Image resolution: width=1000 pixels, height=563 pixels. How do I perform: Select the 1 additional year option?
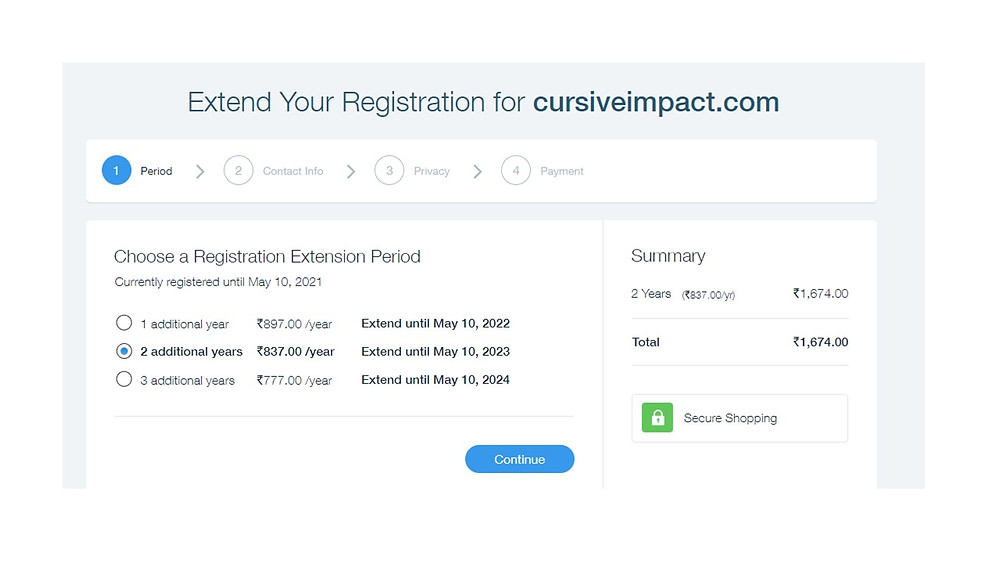tap(124, 323)
